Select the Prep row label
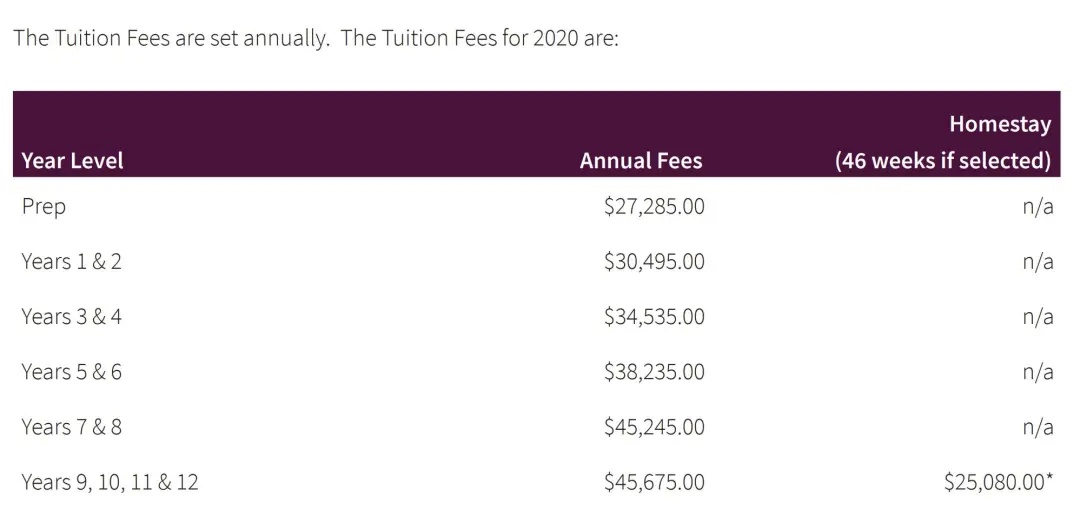 click(x=43, y=207)
